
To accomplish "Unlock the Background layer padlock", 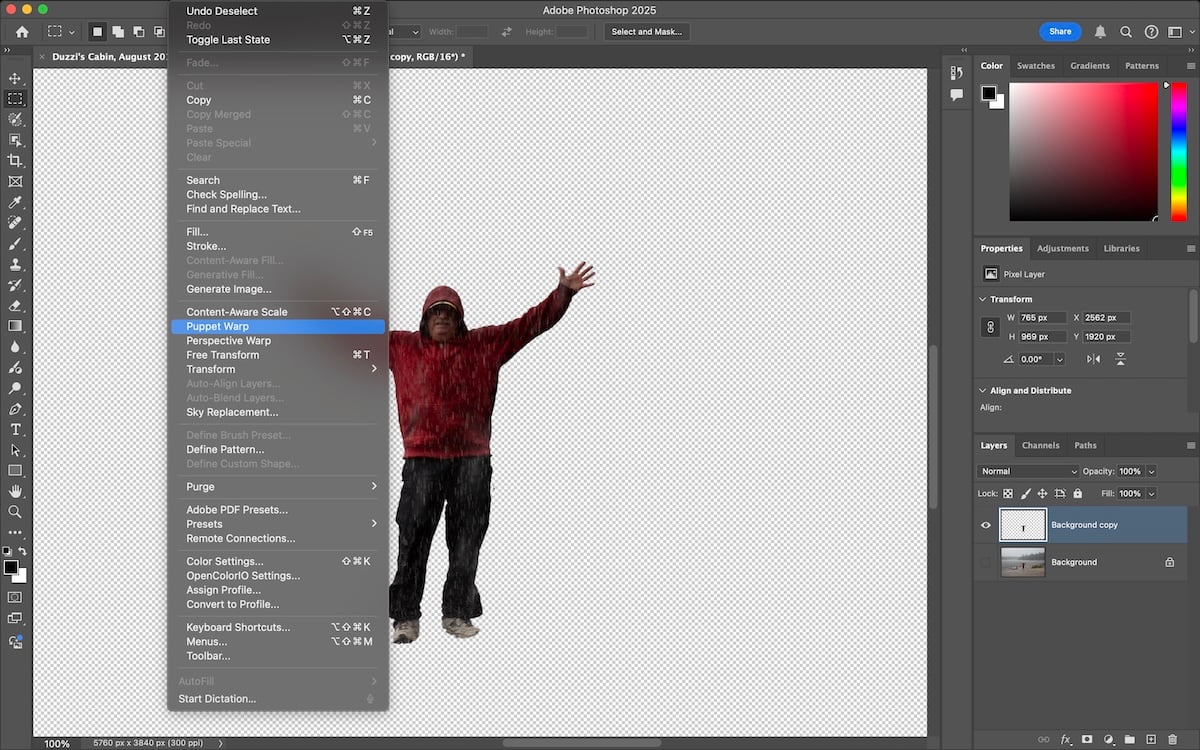I will tap(1170, 562).
